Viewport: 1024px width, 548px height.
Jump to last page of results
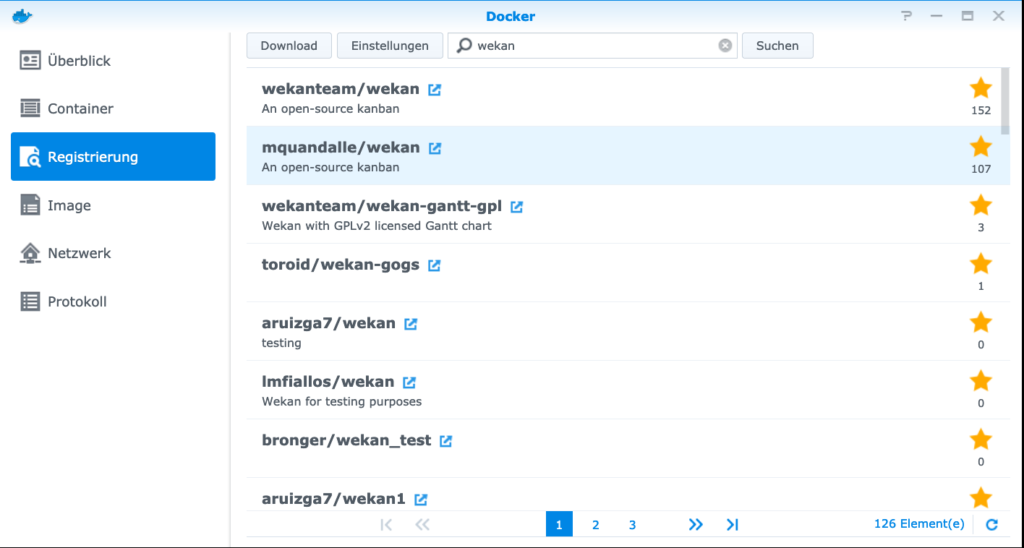[732, 524]
